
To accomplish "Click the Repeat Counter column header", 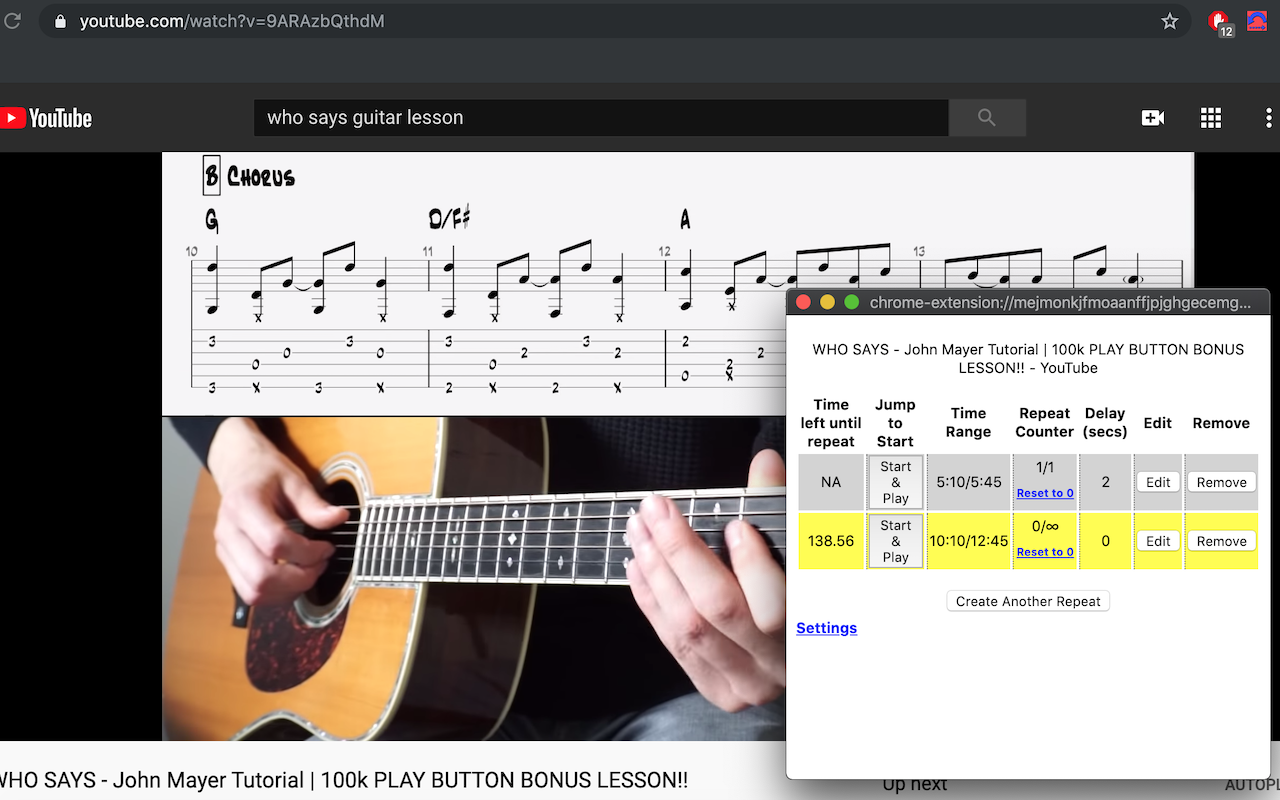I will click(1045, 423).
